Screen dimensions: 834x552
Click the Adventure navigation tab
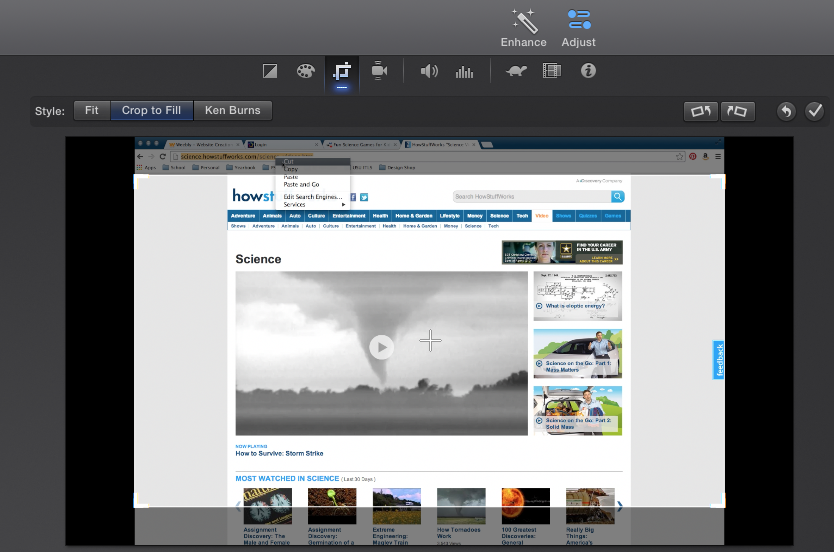click(x=243, y=216)
